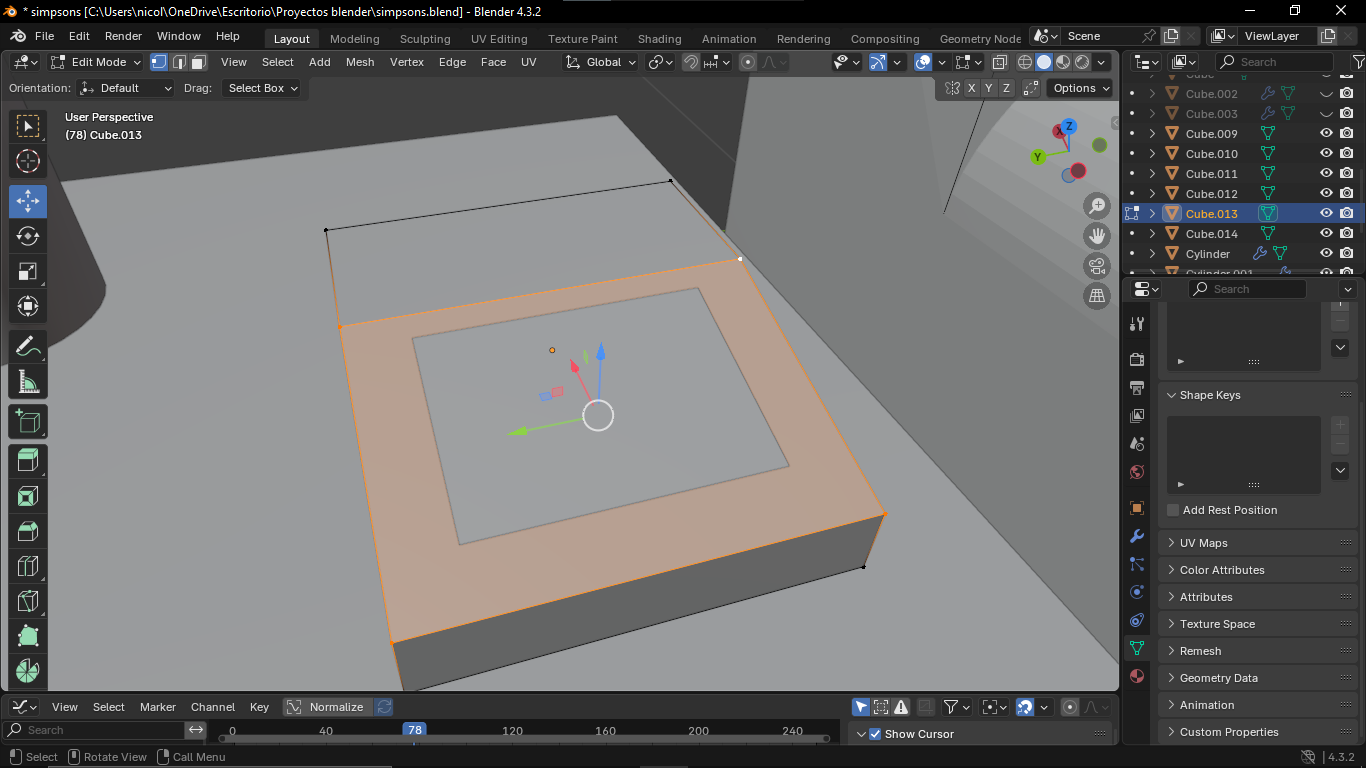Open the World properties tab
Screen dimensions: 1366x768
pyautogui.click(x=1137, y=471)
